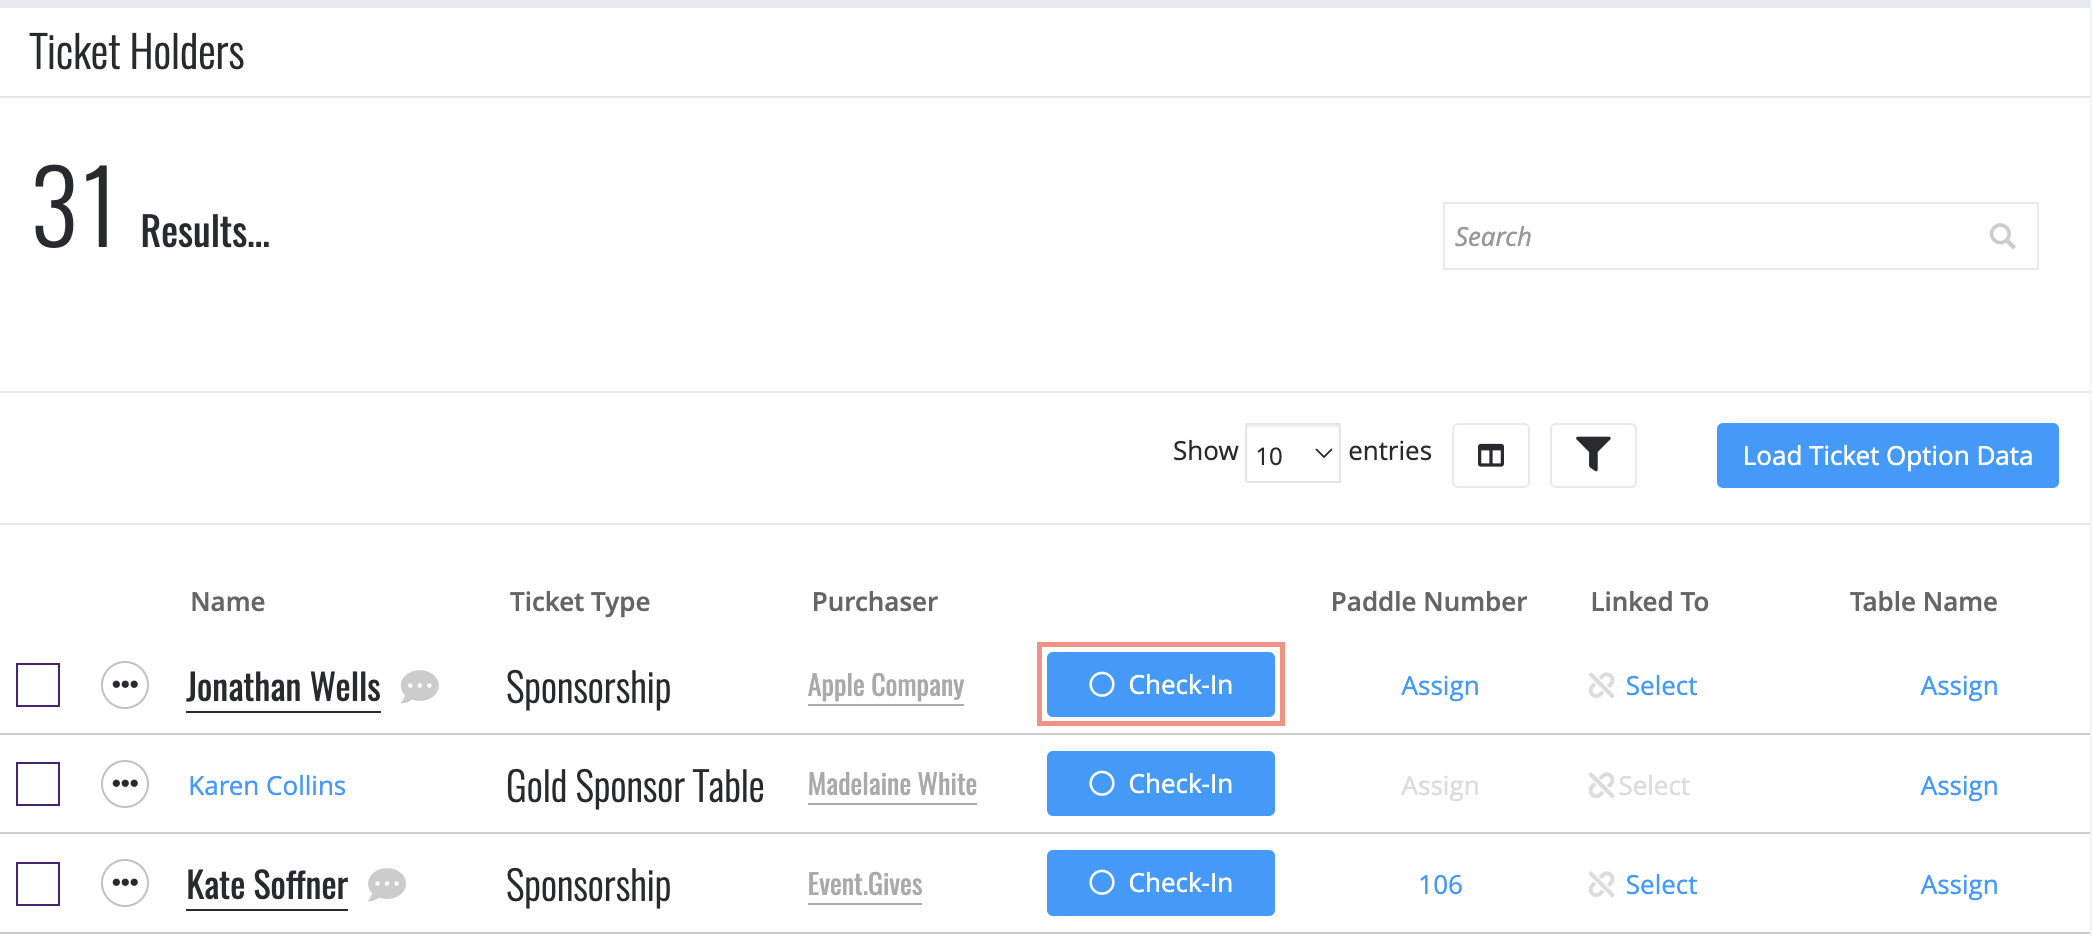Open the ellipsis menu for Kate Soffner
The height and width of the screenshot is (936, 2092).
click(124, 883)
